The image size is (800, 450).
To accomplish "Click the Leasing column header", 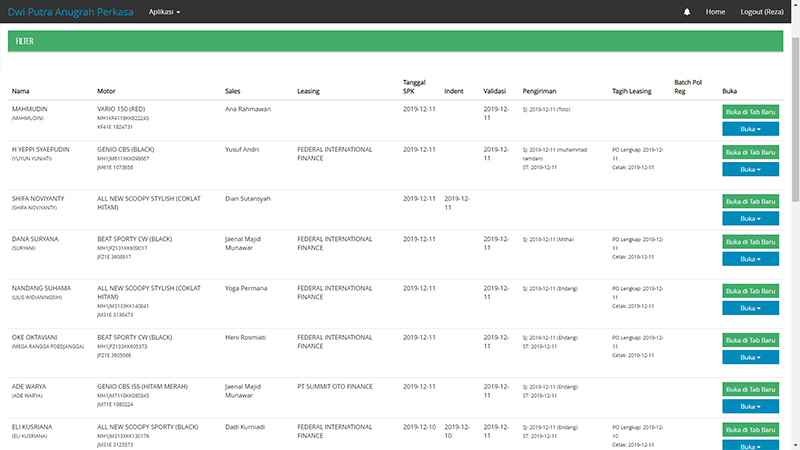I will click(308, 91).
